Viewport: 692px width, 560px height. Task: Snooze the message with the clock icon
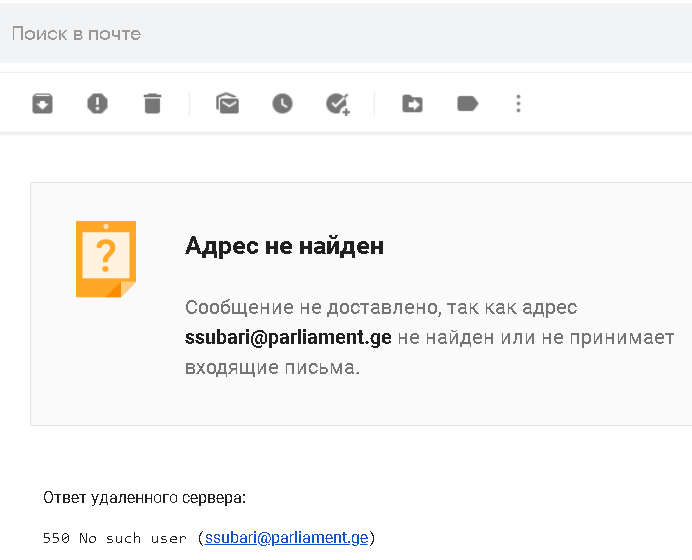[283, 103]
